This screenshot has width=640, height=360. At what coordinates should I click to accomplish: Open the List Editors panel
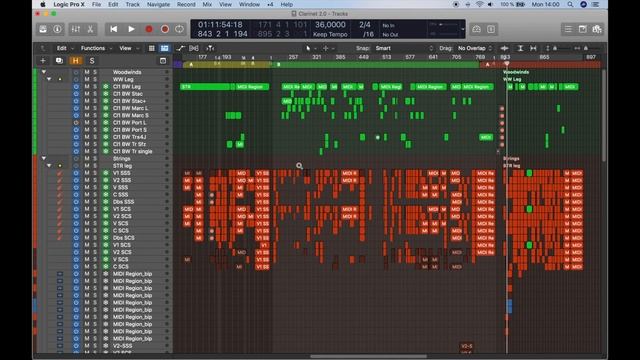click(x=568, y=29)
